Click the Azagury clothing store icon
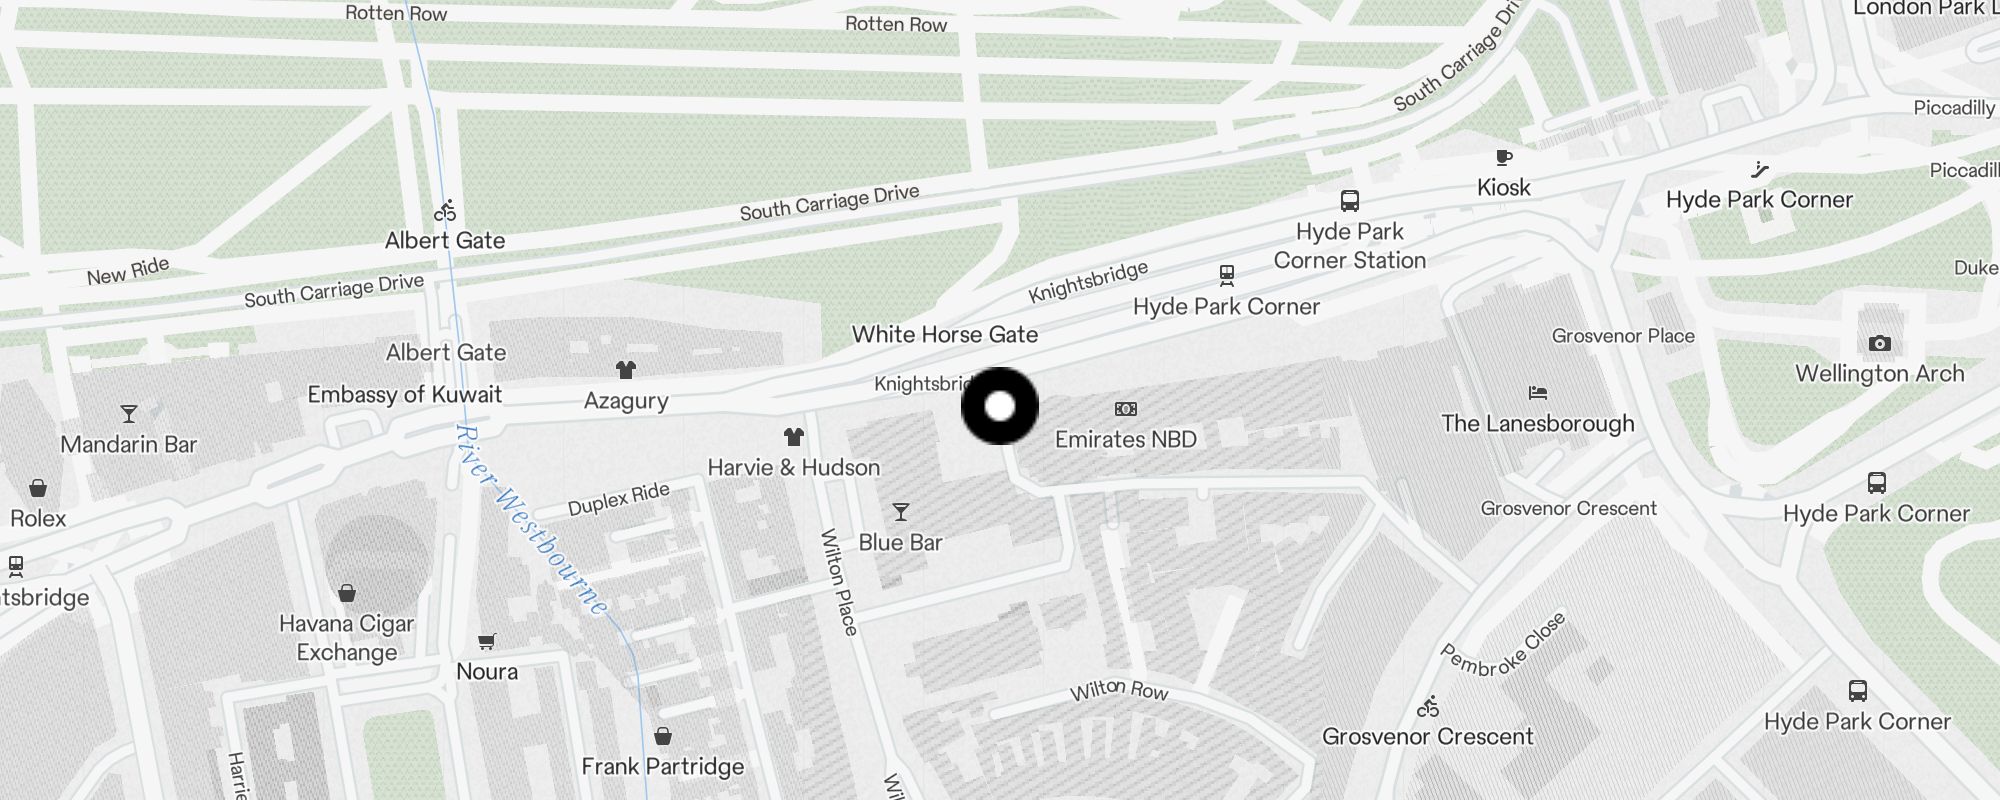The height and width of the screenshot is (800, 2000). tap(626, 370)
